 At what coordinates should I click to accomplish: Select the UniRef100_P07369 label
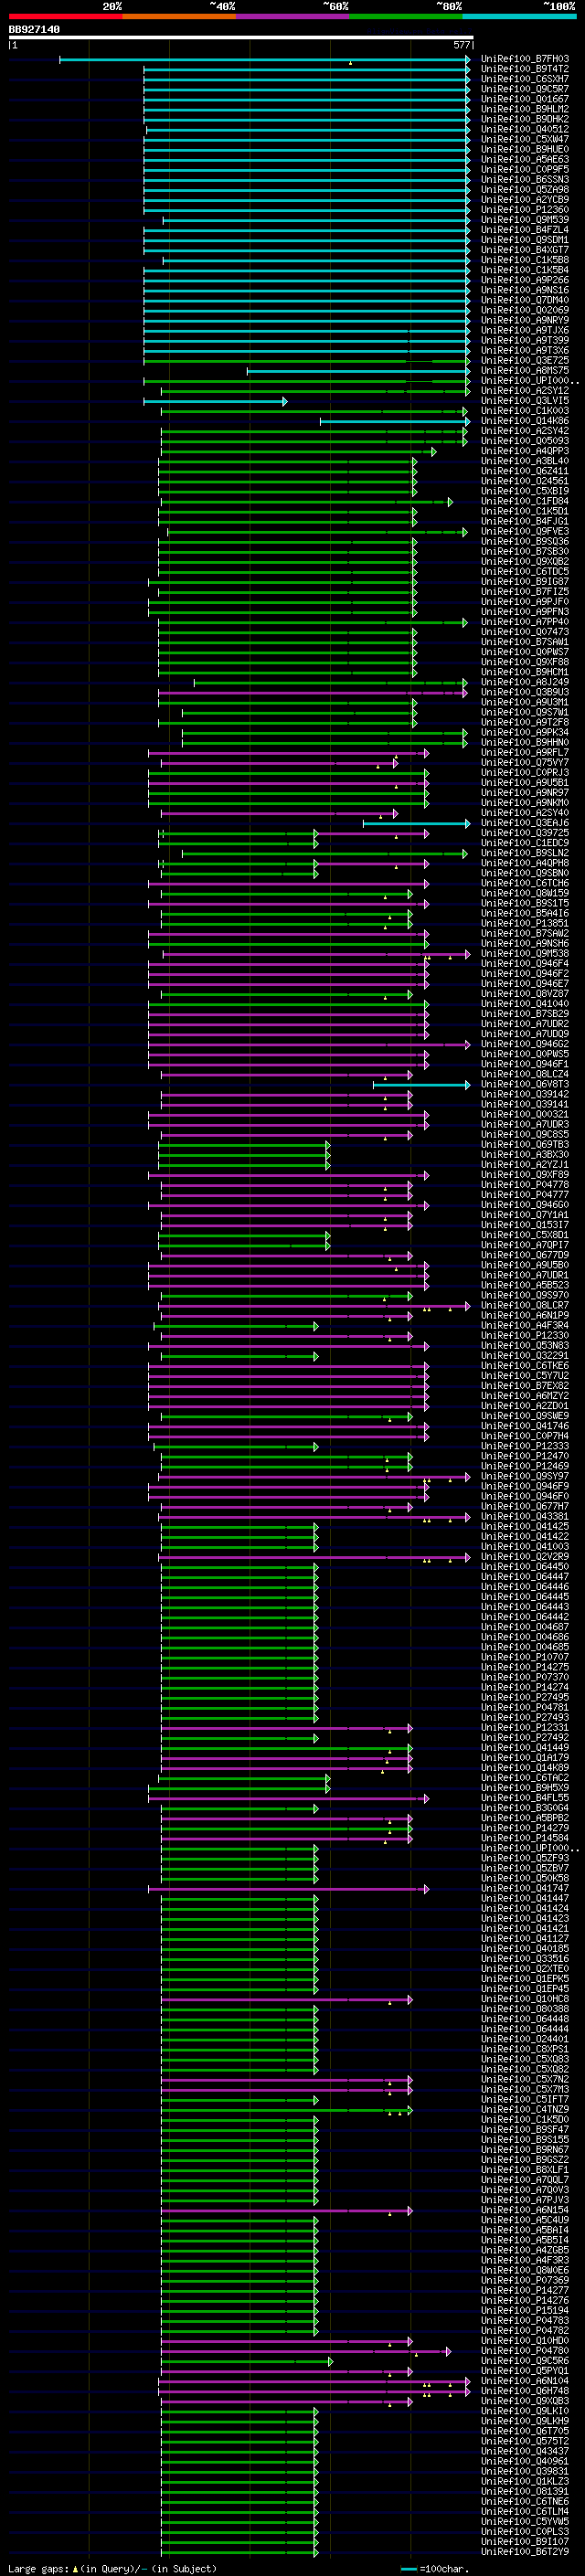[x=524, y=2280]
